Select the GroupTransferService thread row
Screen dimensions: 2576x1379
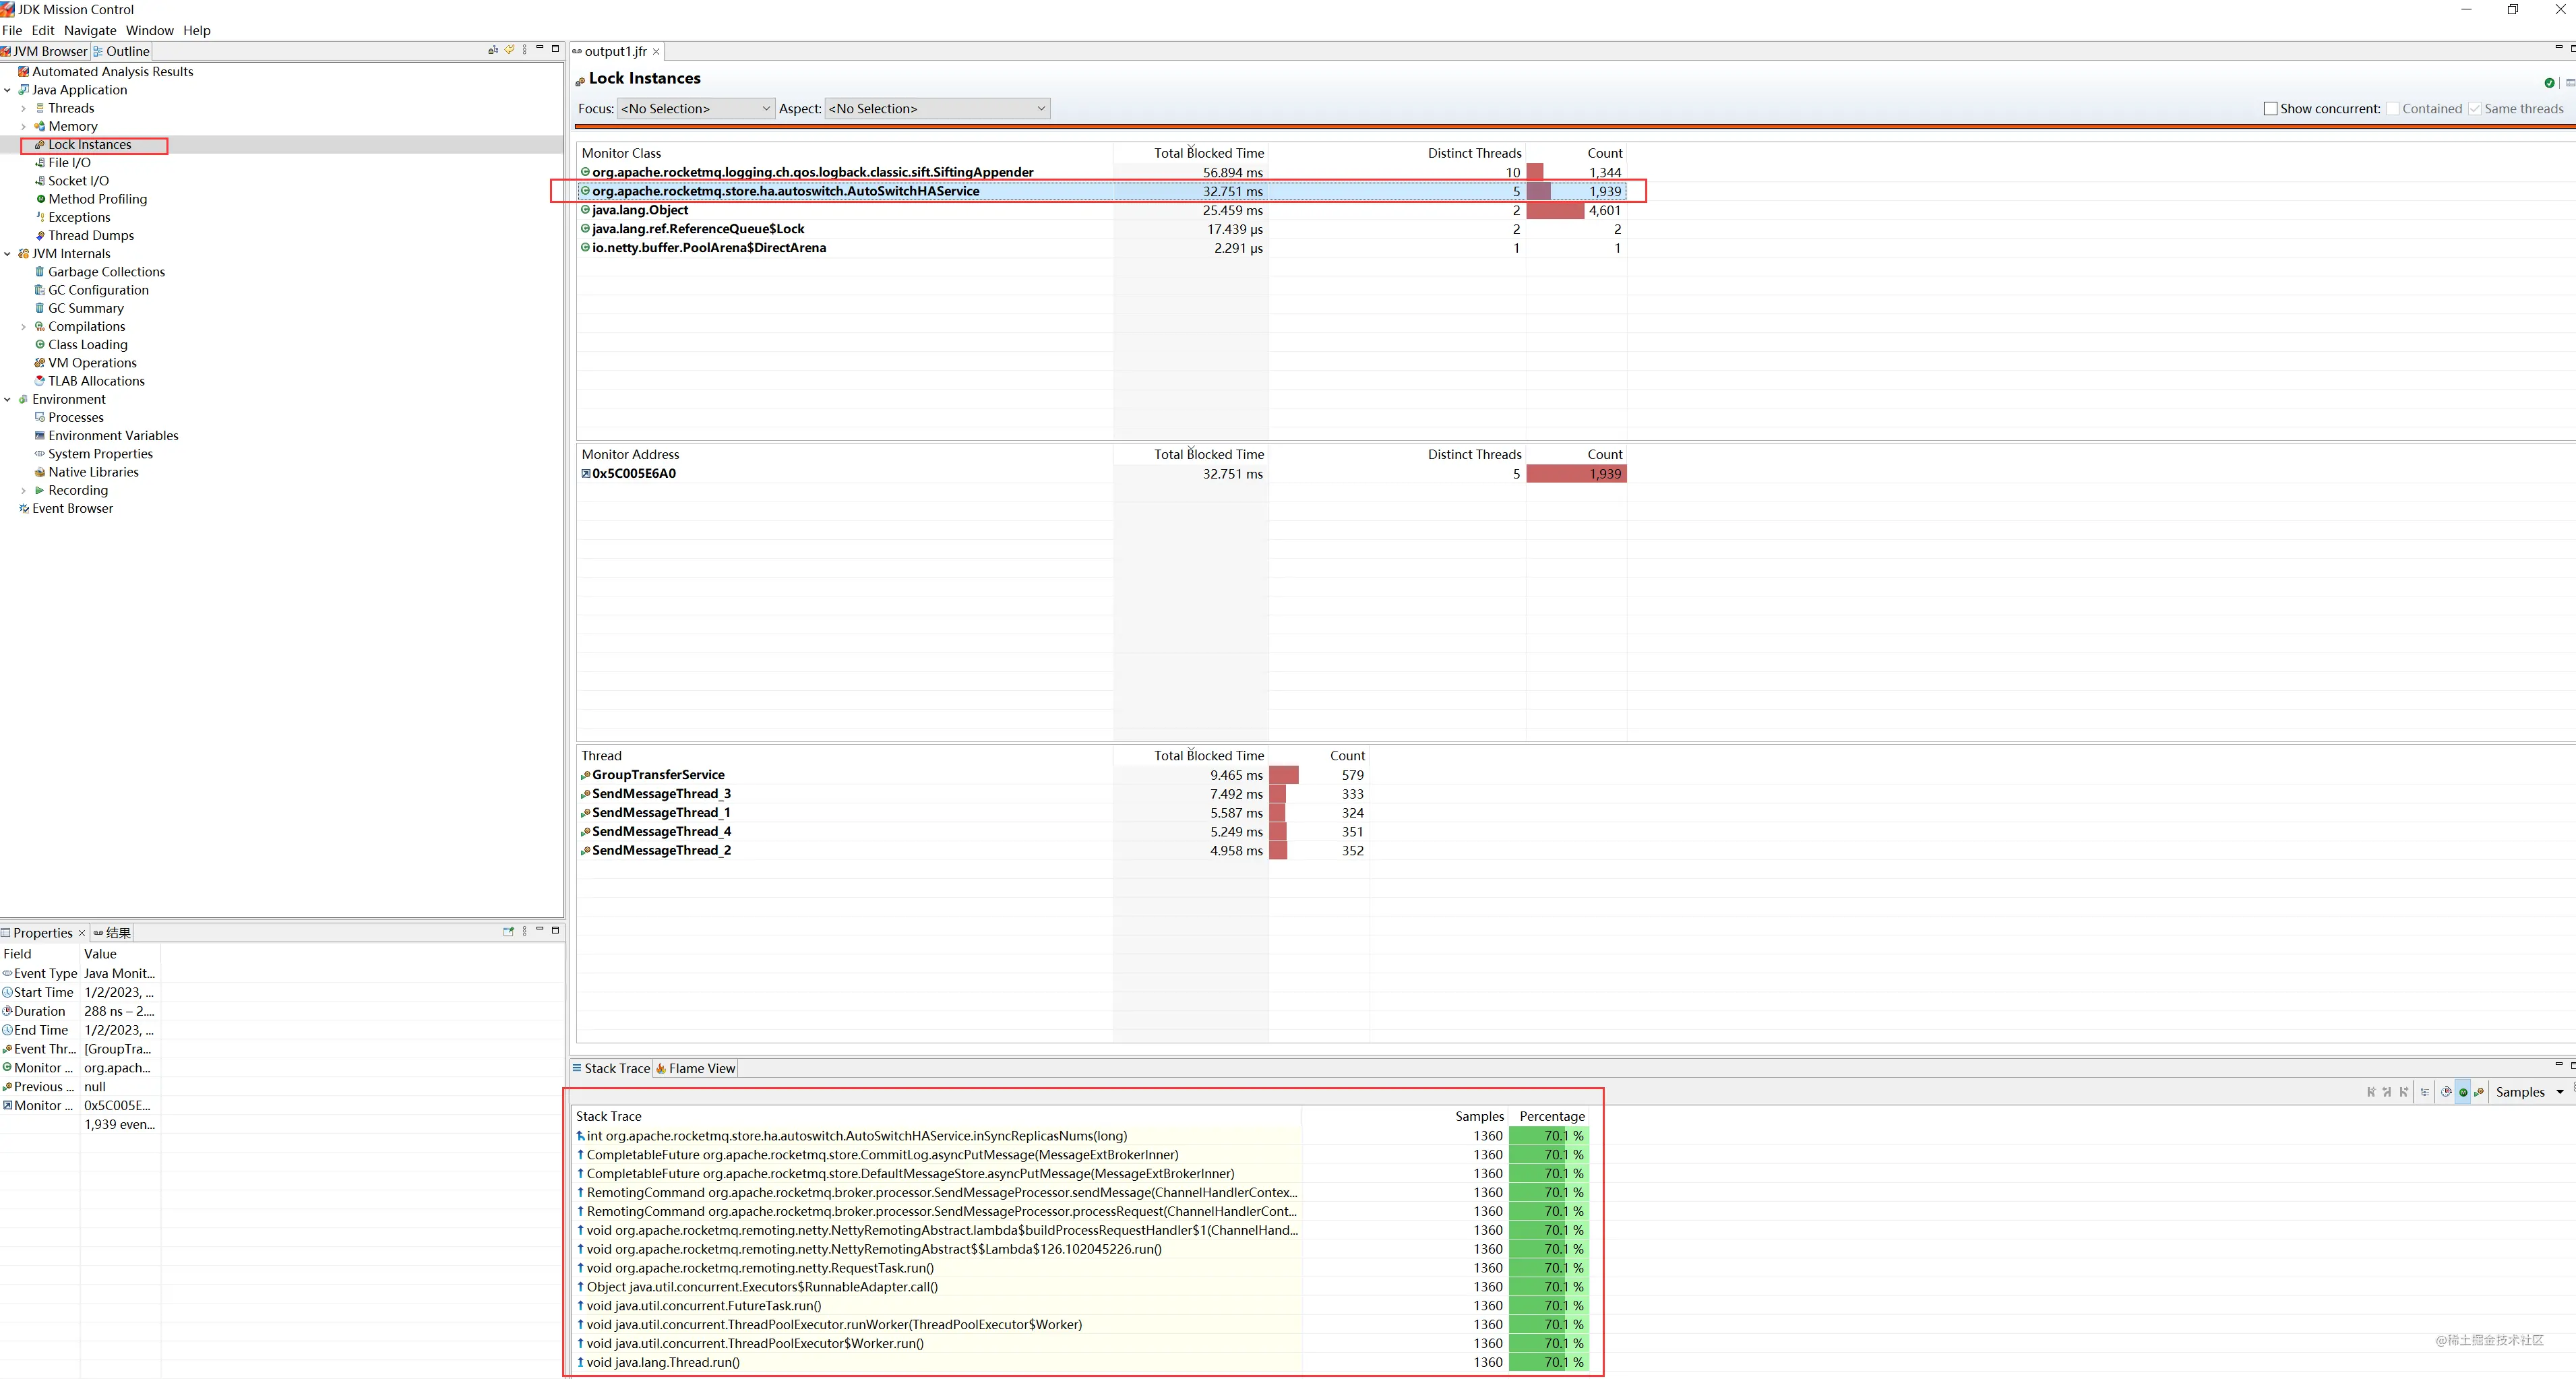[x=658, y=775]
